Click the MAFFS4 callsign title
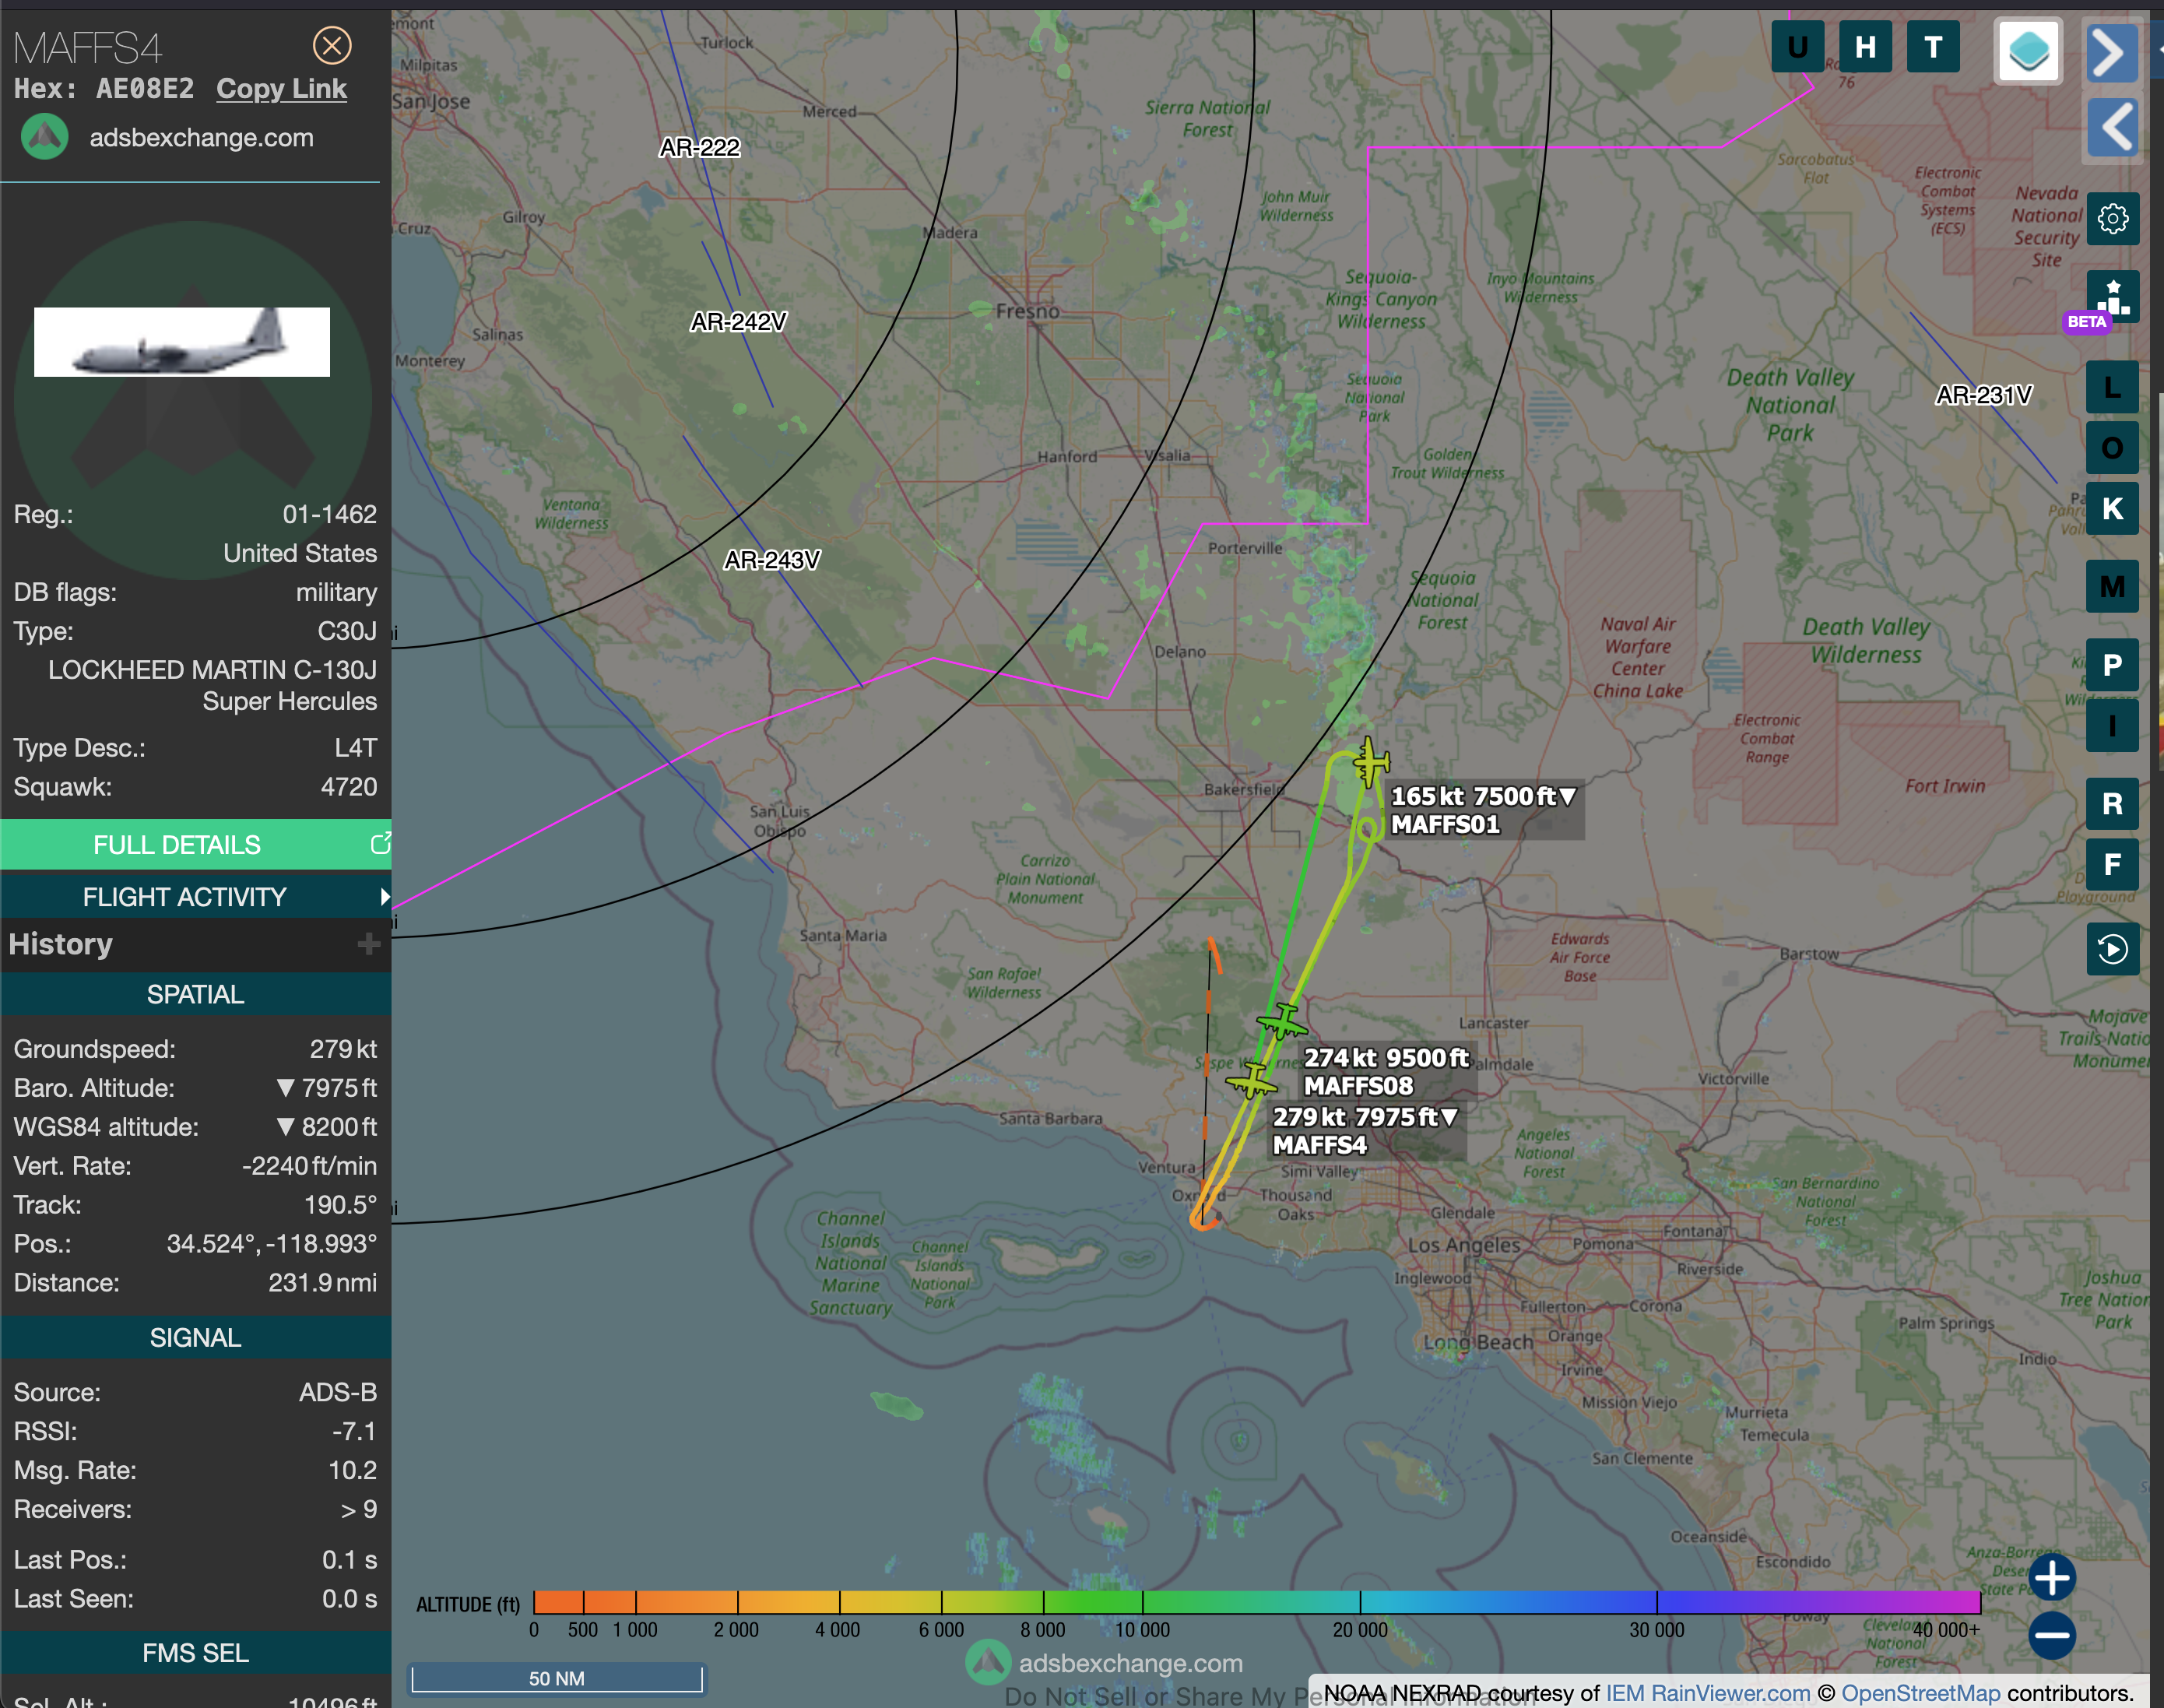Image resolution: width=2164 pixels, height=1708 pixels. (x=87, y=47)
